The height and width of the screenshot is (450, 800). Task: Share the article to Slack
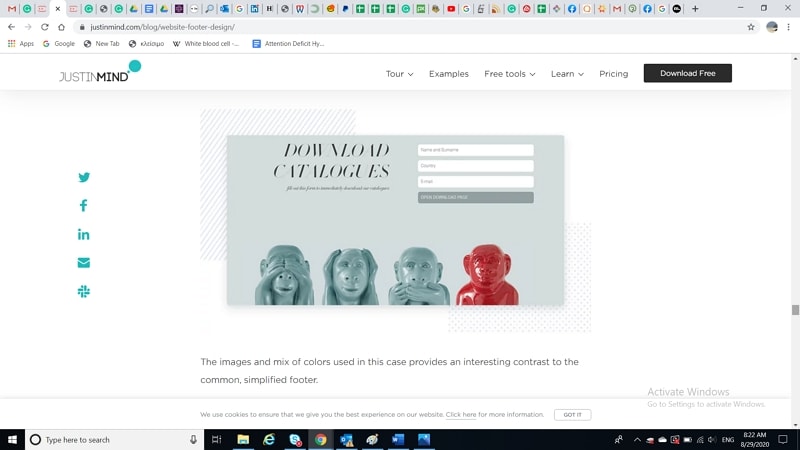click(x=84, y=291)
